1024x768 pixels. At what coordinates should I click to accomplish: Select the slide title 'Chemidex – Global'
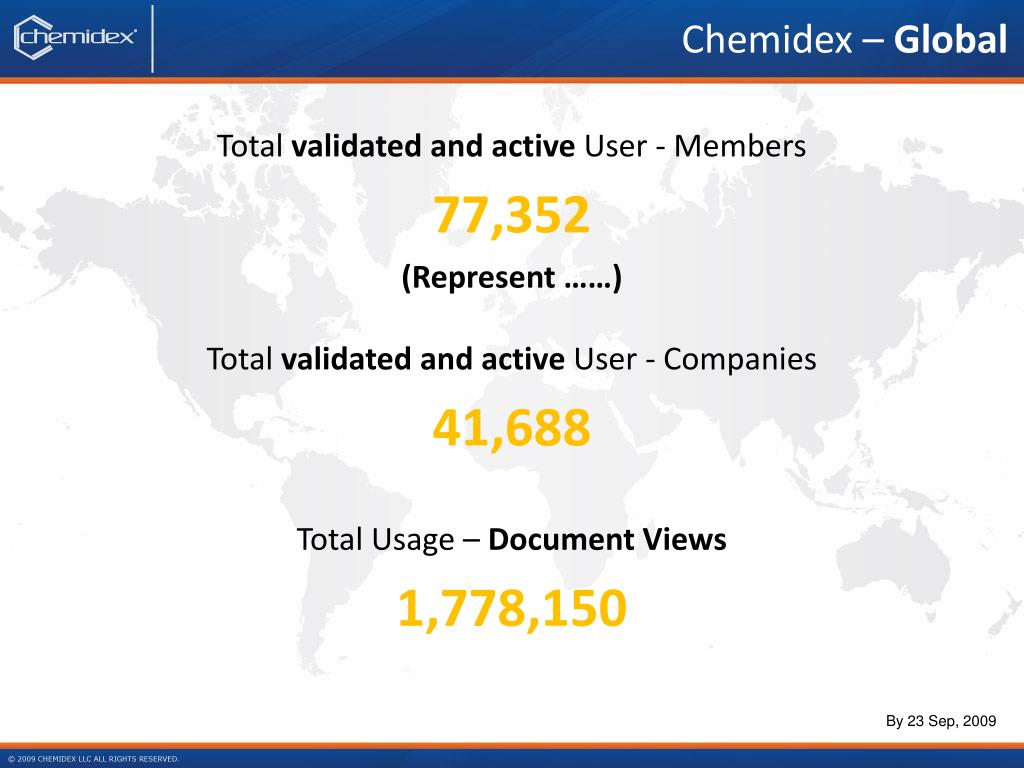point(844,39)
